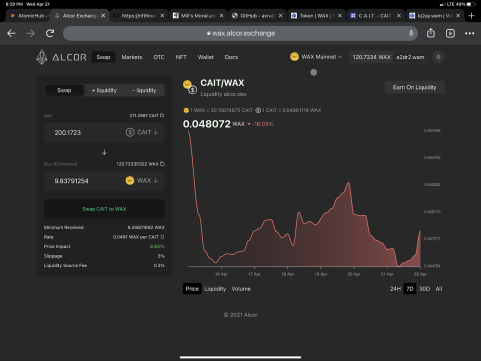Go back with the browser back arrow
The width and height of the screenshot is (481, 361).
pos(11,33)
